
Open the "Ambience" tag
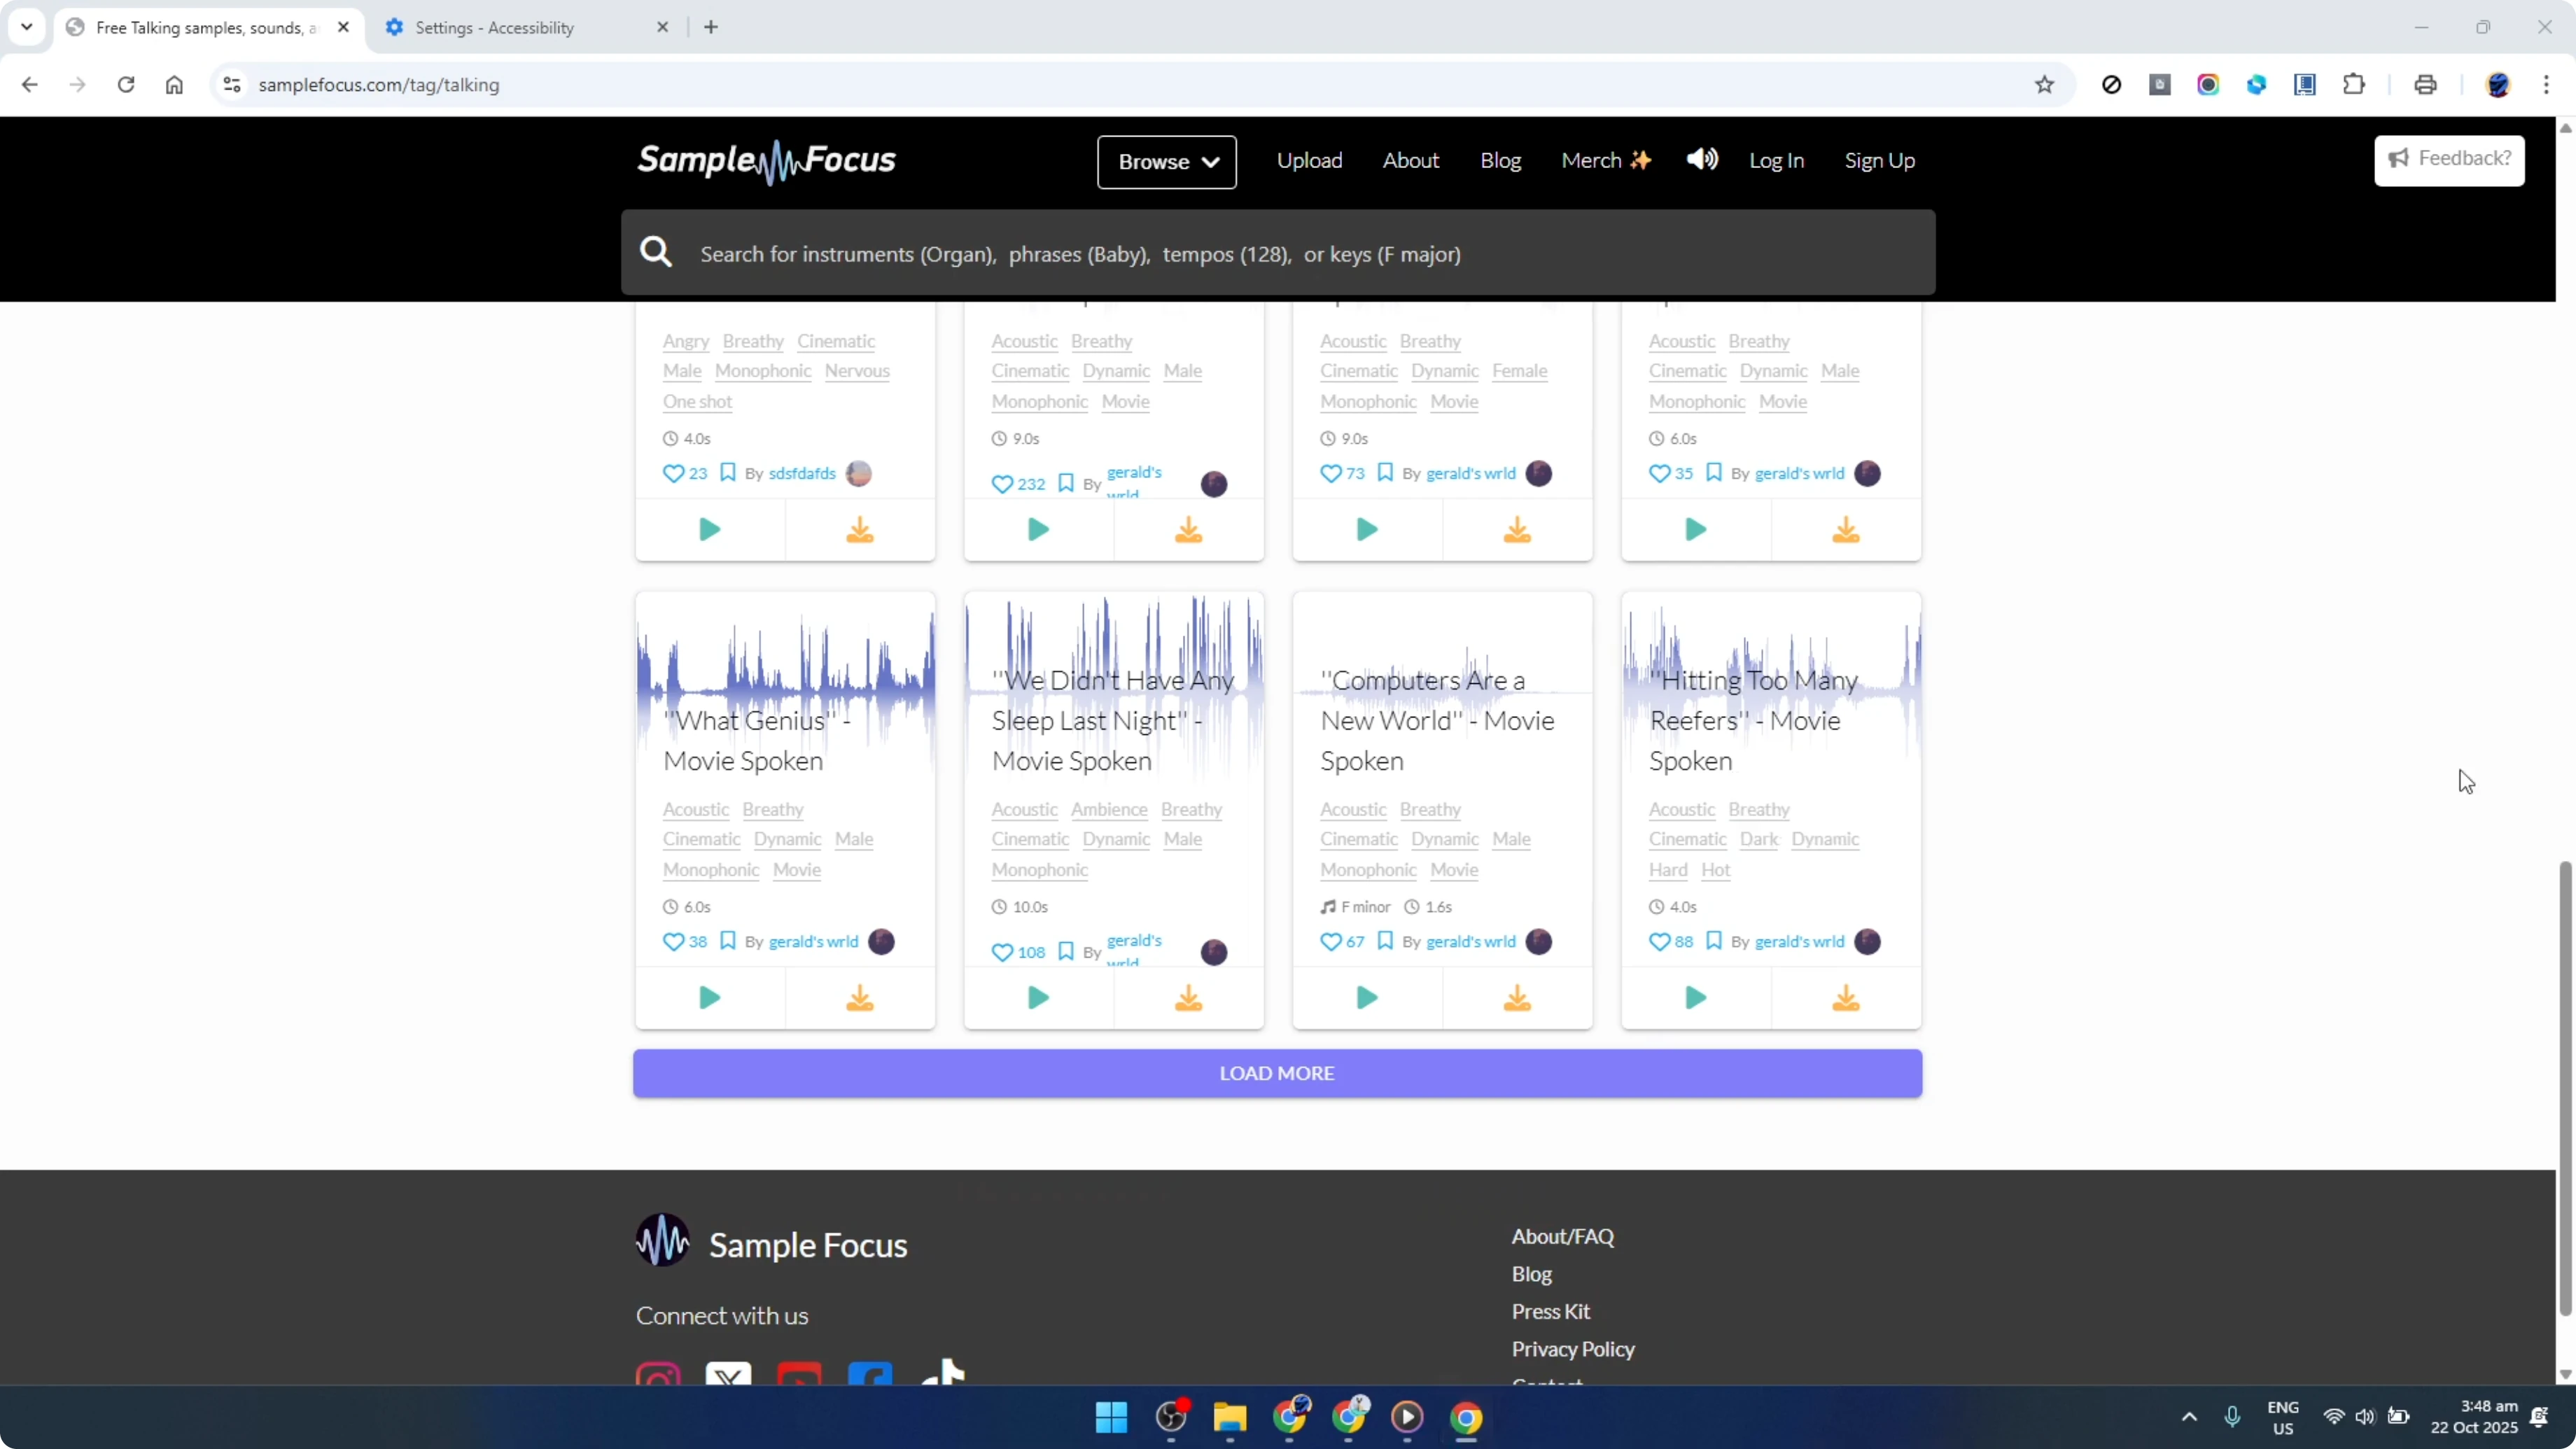[1109, 810]
